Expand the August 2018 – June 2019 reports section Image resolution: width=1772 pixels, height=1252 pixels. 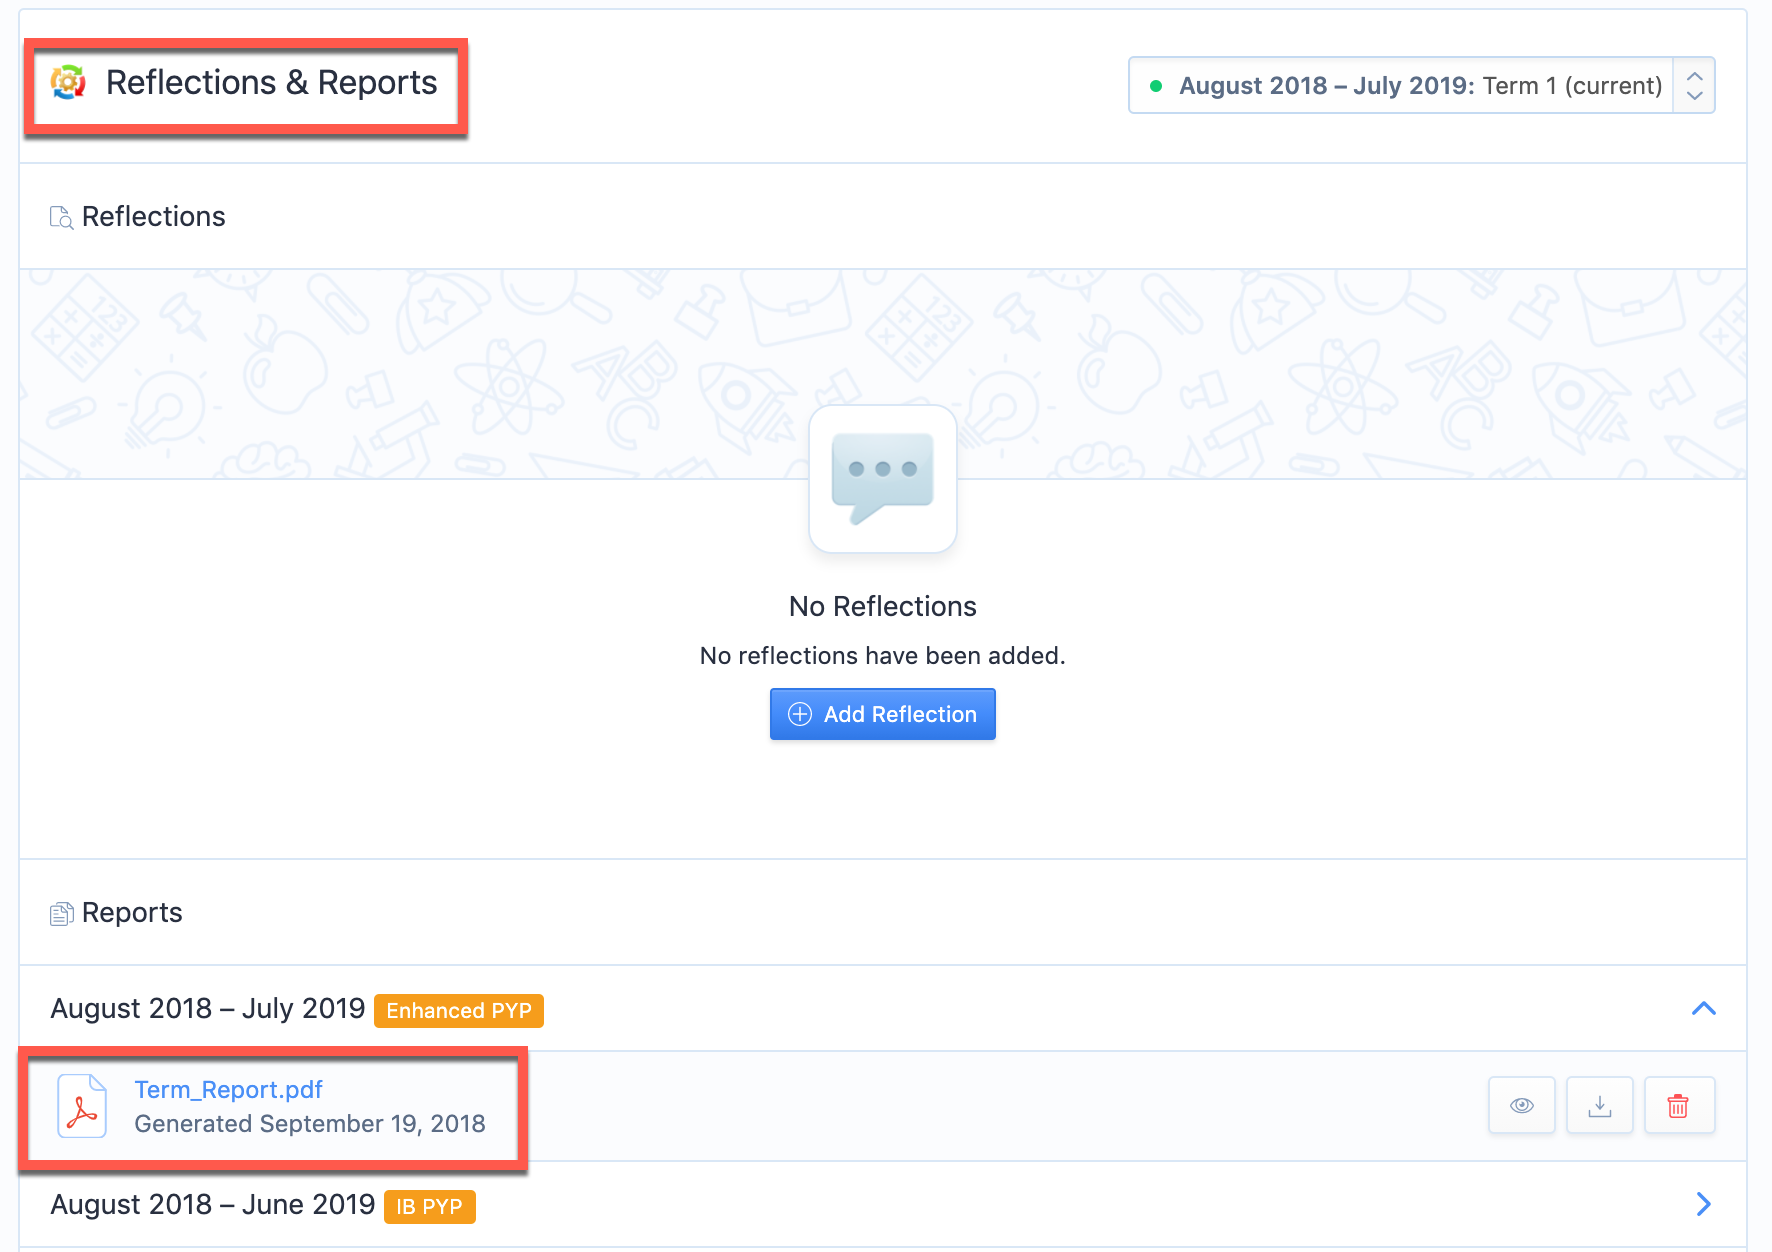tap(1704, 1204)
